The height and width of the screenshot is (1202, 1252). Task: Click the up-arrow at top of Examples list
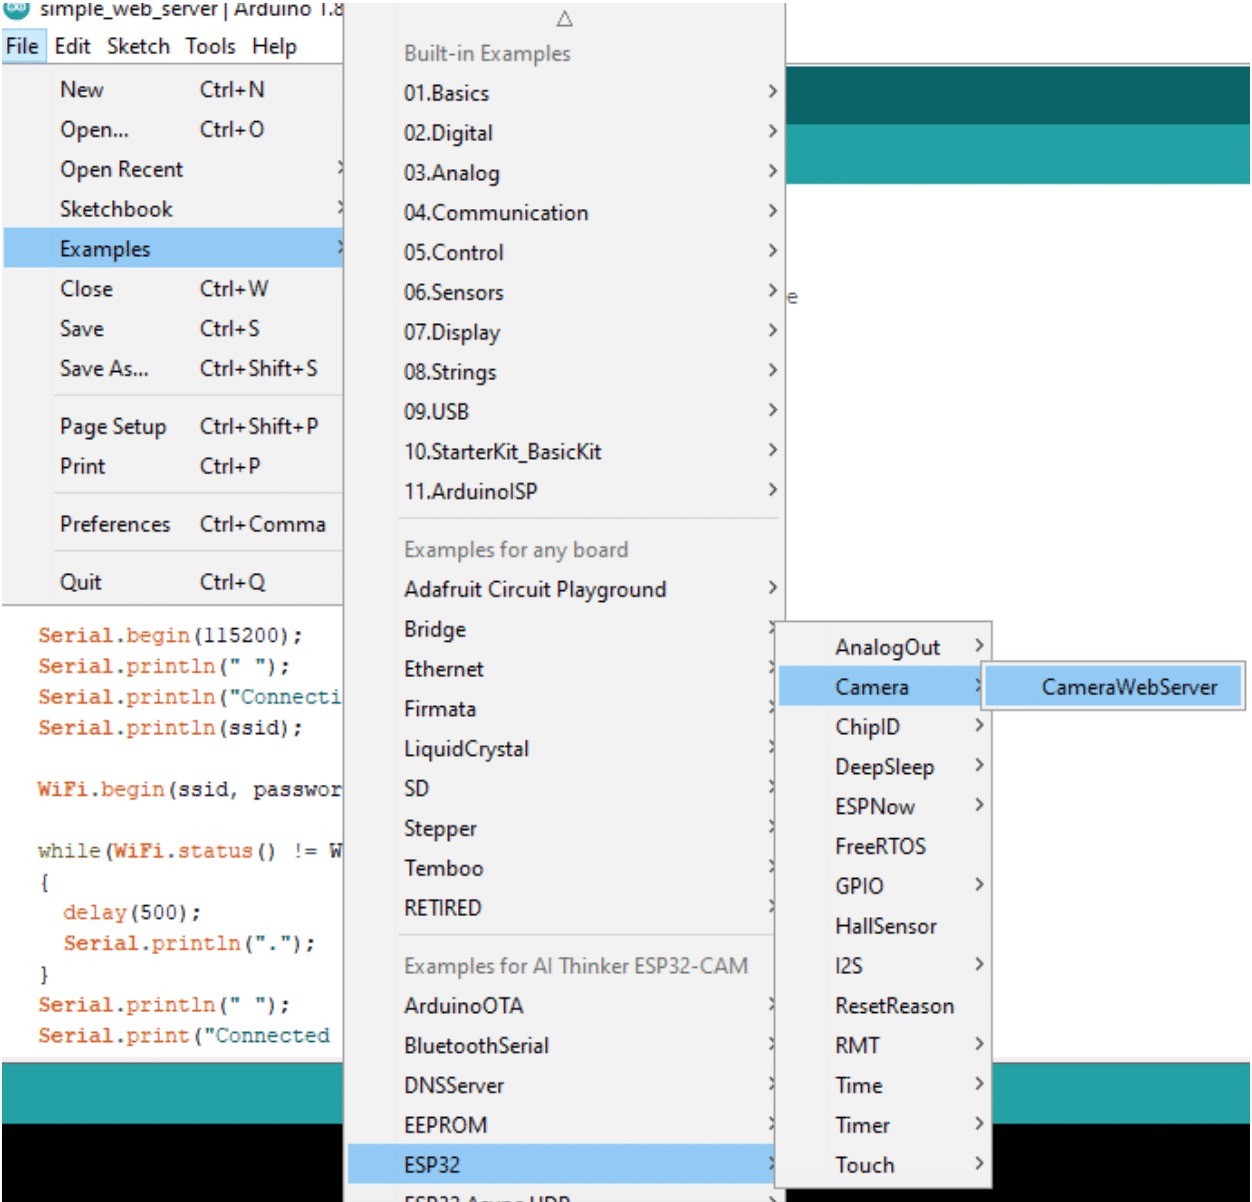564,19
